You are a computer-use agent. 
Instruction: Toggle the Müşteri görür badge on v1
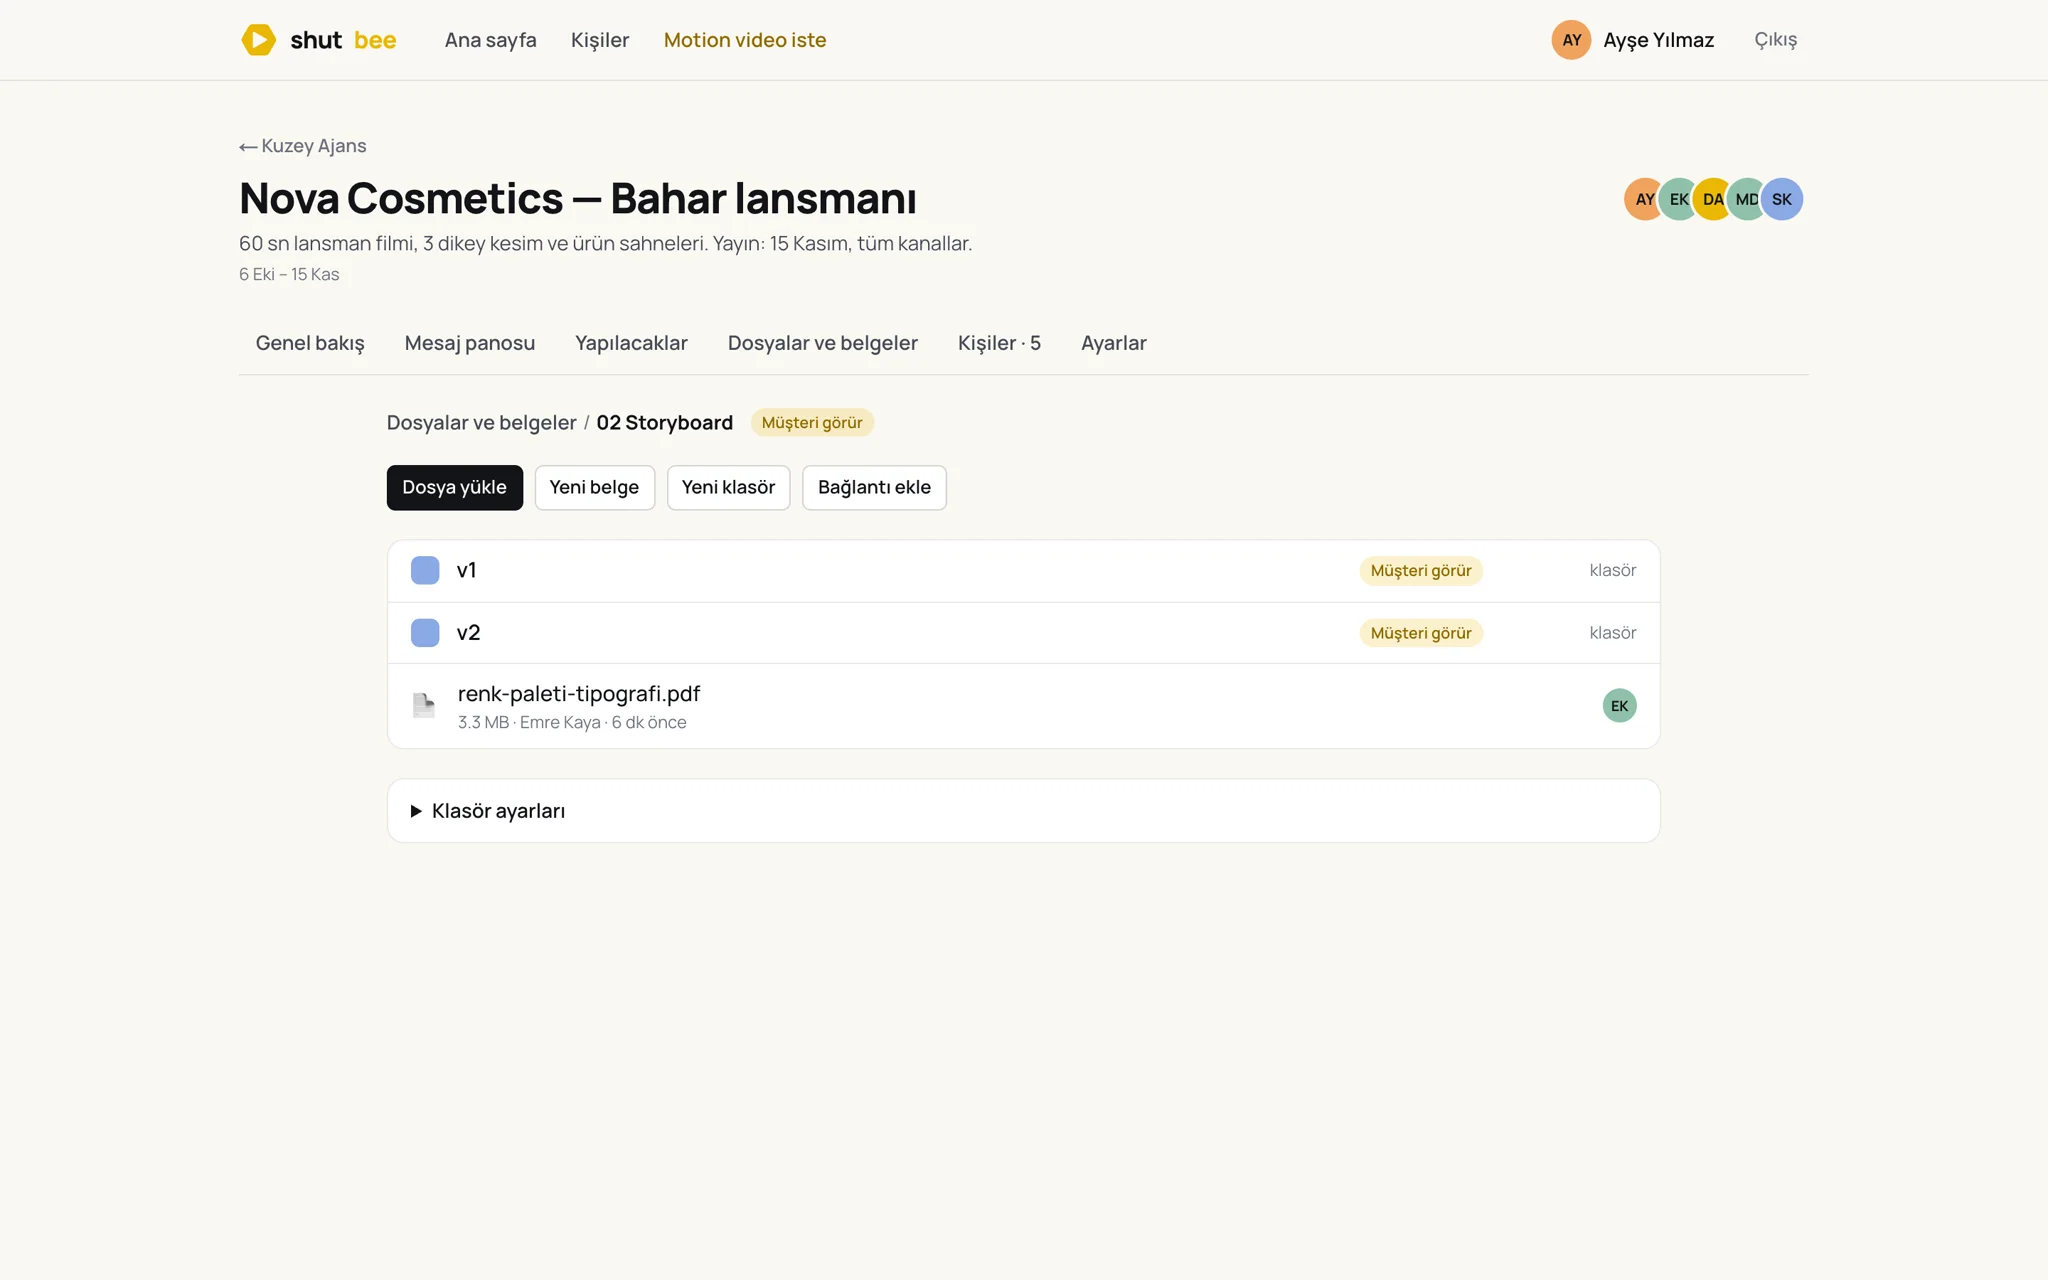point(1420,570)
